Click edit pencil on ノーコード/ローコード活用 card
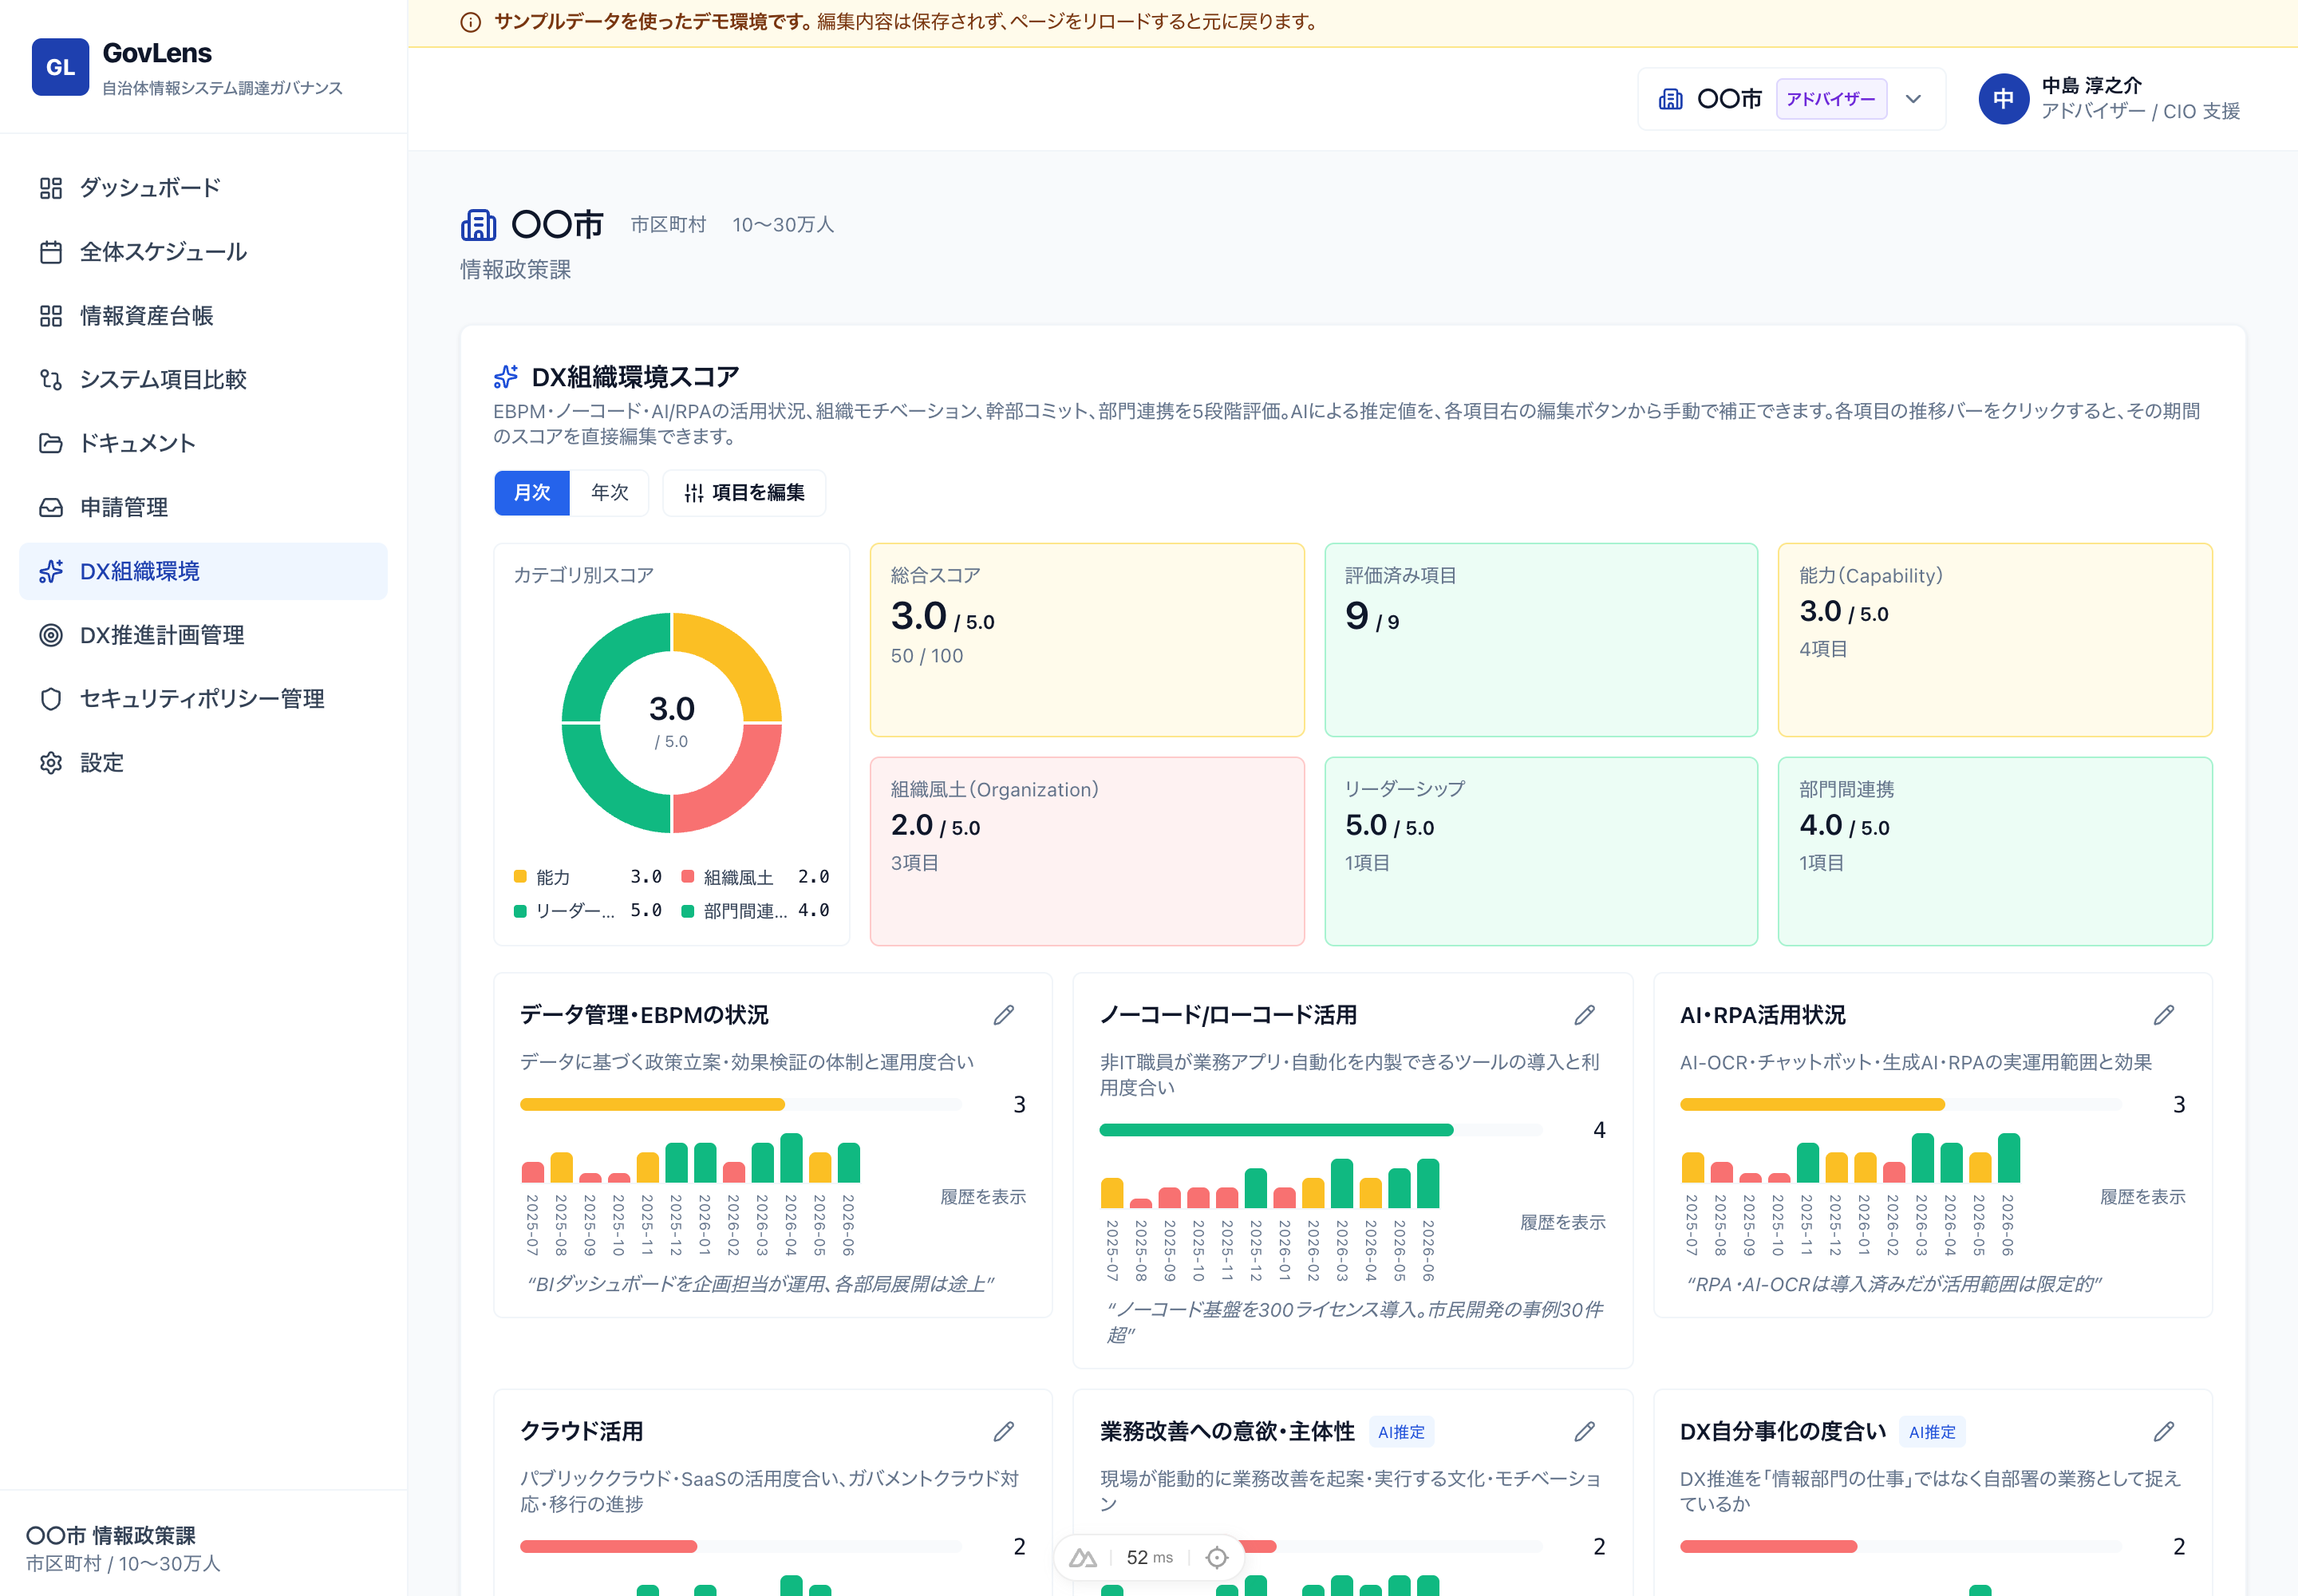Image resolution: width=2298 pixels, height=1596 pixels. 1584,1015
